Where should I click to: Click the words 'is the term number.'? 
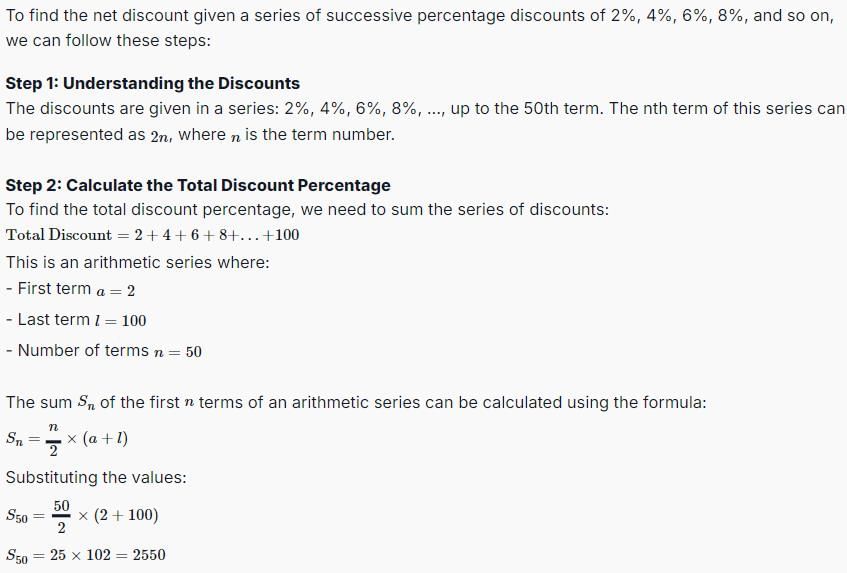click(x=320, y=134)
